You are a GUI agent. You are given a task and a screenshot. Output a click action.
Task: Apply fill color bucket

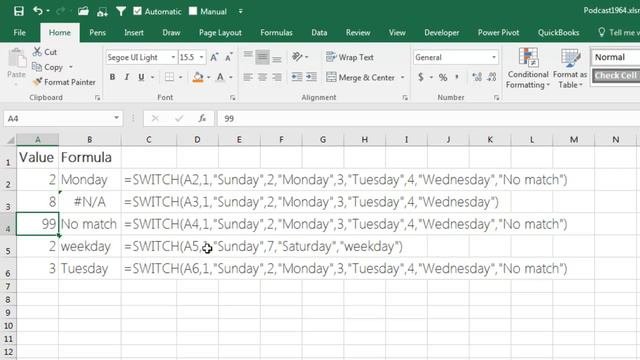pyautogui.click(x=198, y=77)
